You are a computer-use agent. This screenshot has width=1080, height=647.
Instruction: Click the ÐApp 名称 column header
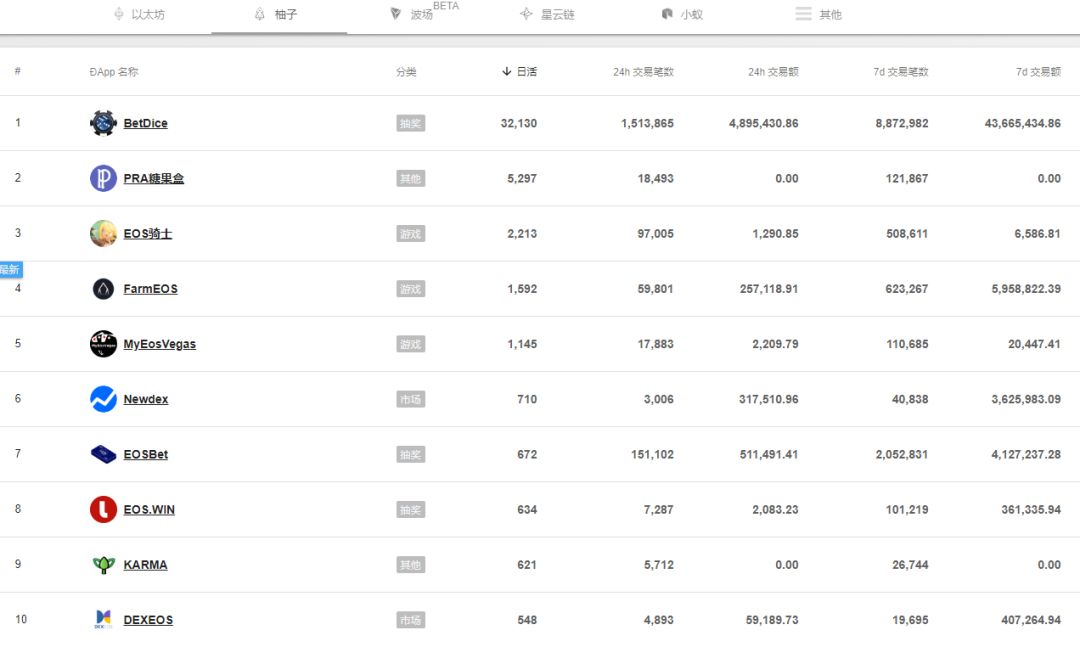pyautogui.click(x=114, y=72)
